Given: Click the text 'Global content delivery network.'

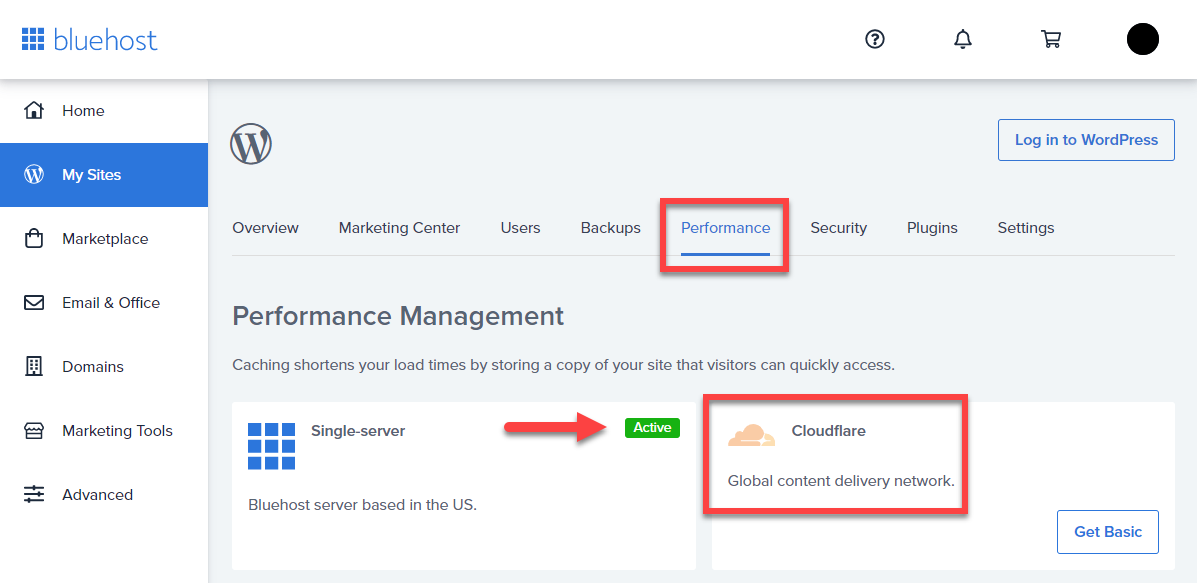Looking at the screenshot, I should point(841,482).
